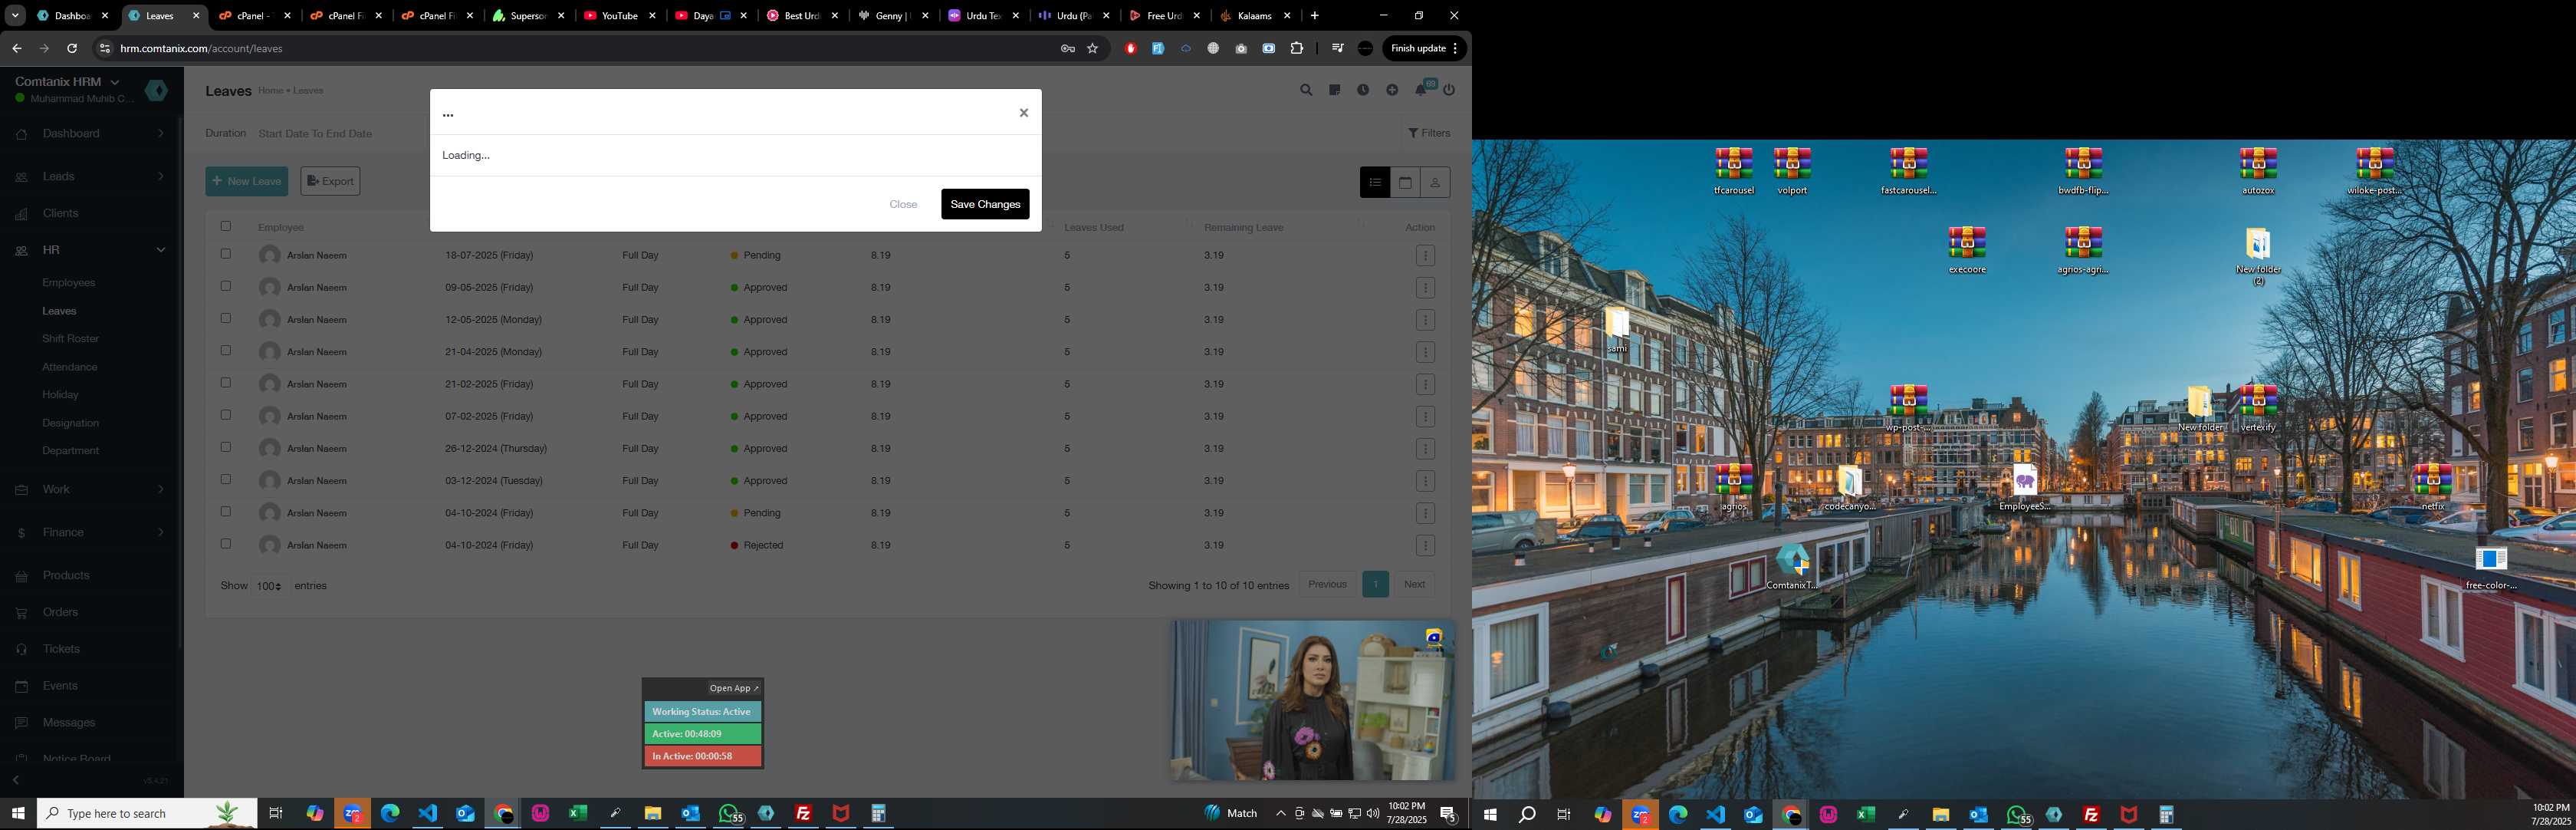This screenshot has height=830, width=2576.
Task: Click the plus quick-create icon in header
Action: [1392, 90]
